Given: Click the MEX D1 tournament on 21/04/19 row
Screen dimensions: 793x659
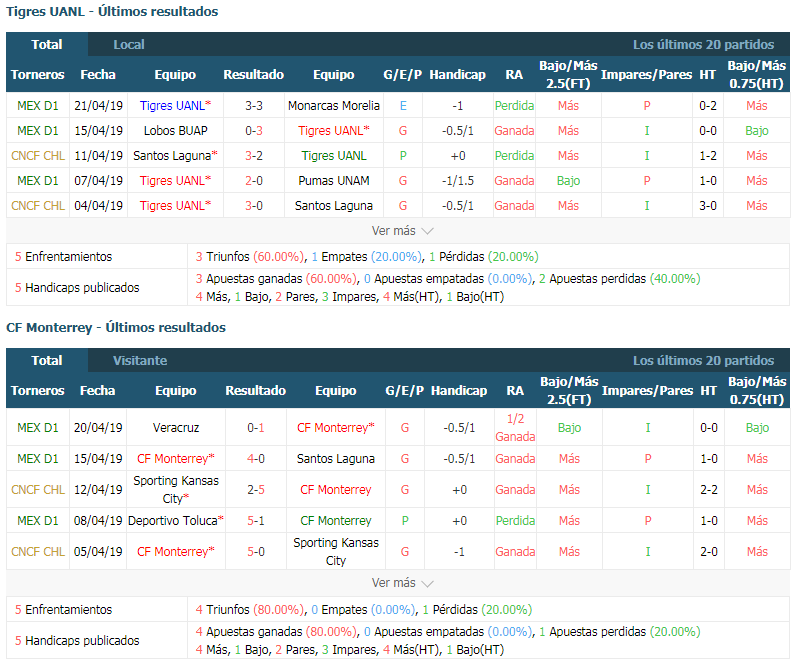Looking at the screenshot, I should (38, 106).
